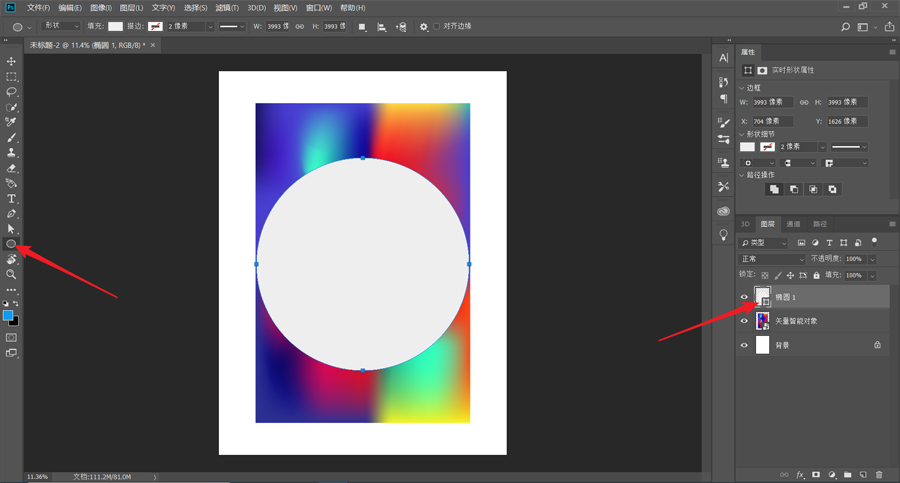This screenshot has width=900, height=483.
Task: Select the Horizontal Type tool
Action: coord(12,199)
